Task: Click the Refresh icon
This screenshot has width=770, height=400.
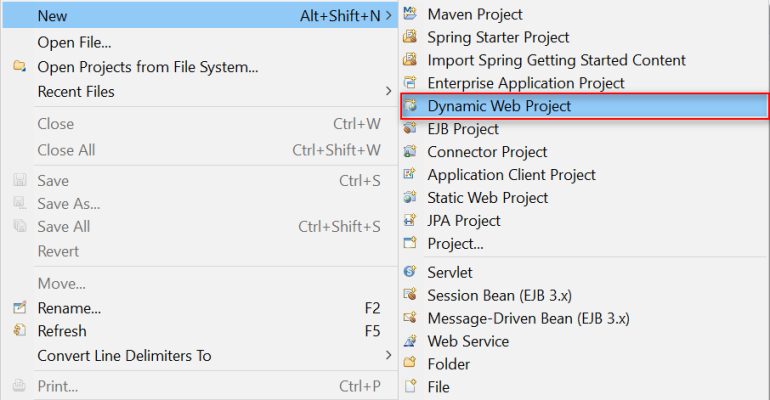Action: click(20, 330)
